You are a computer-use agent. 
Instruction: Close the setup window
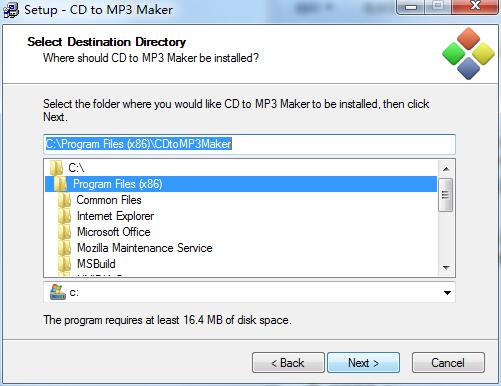coord(475,6)
